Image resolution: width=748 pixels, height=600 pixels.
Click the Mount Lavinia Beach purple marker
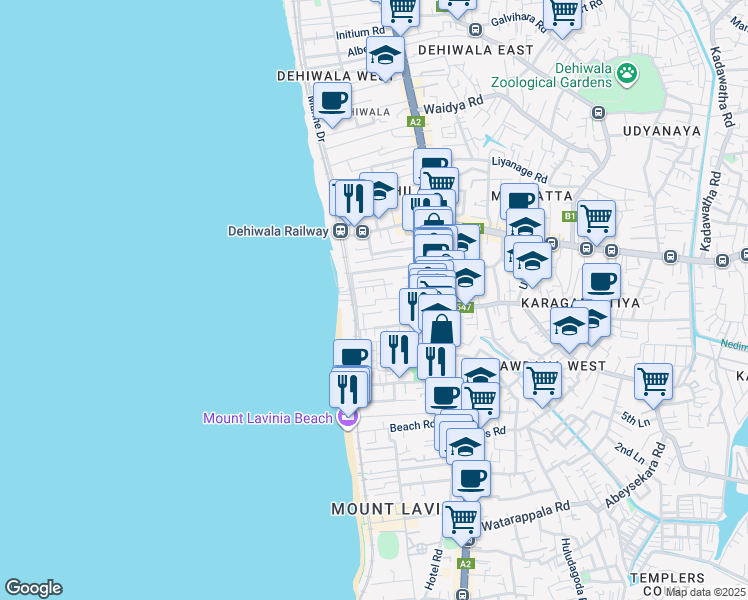click(347, 418)
